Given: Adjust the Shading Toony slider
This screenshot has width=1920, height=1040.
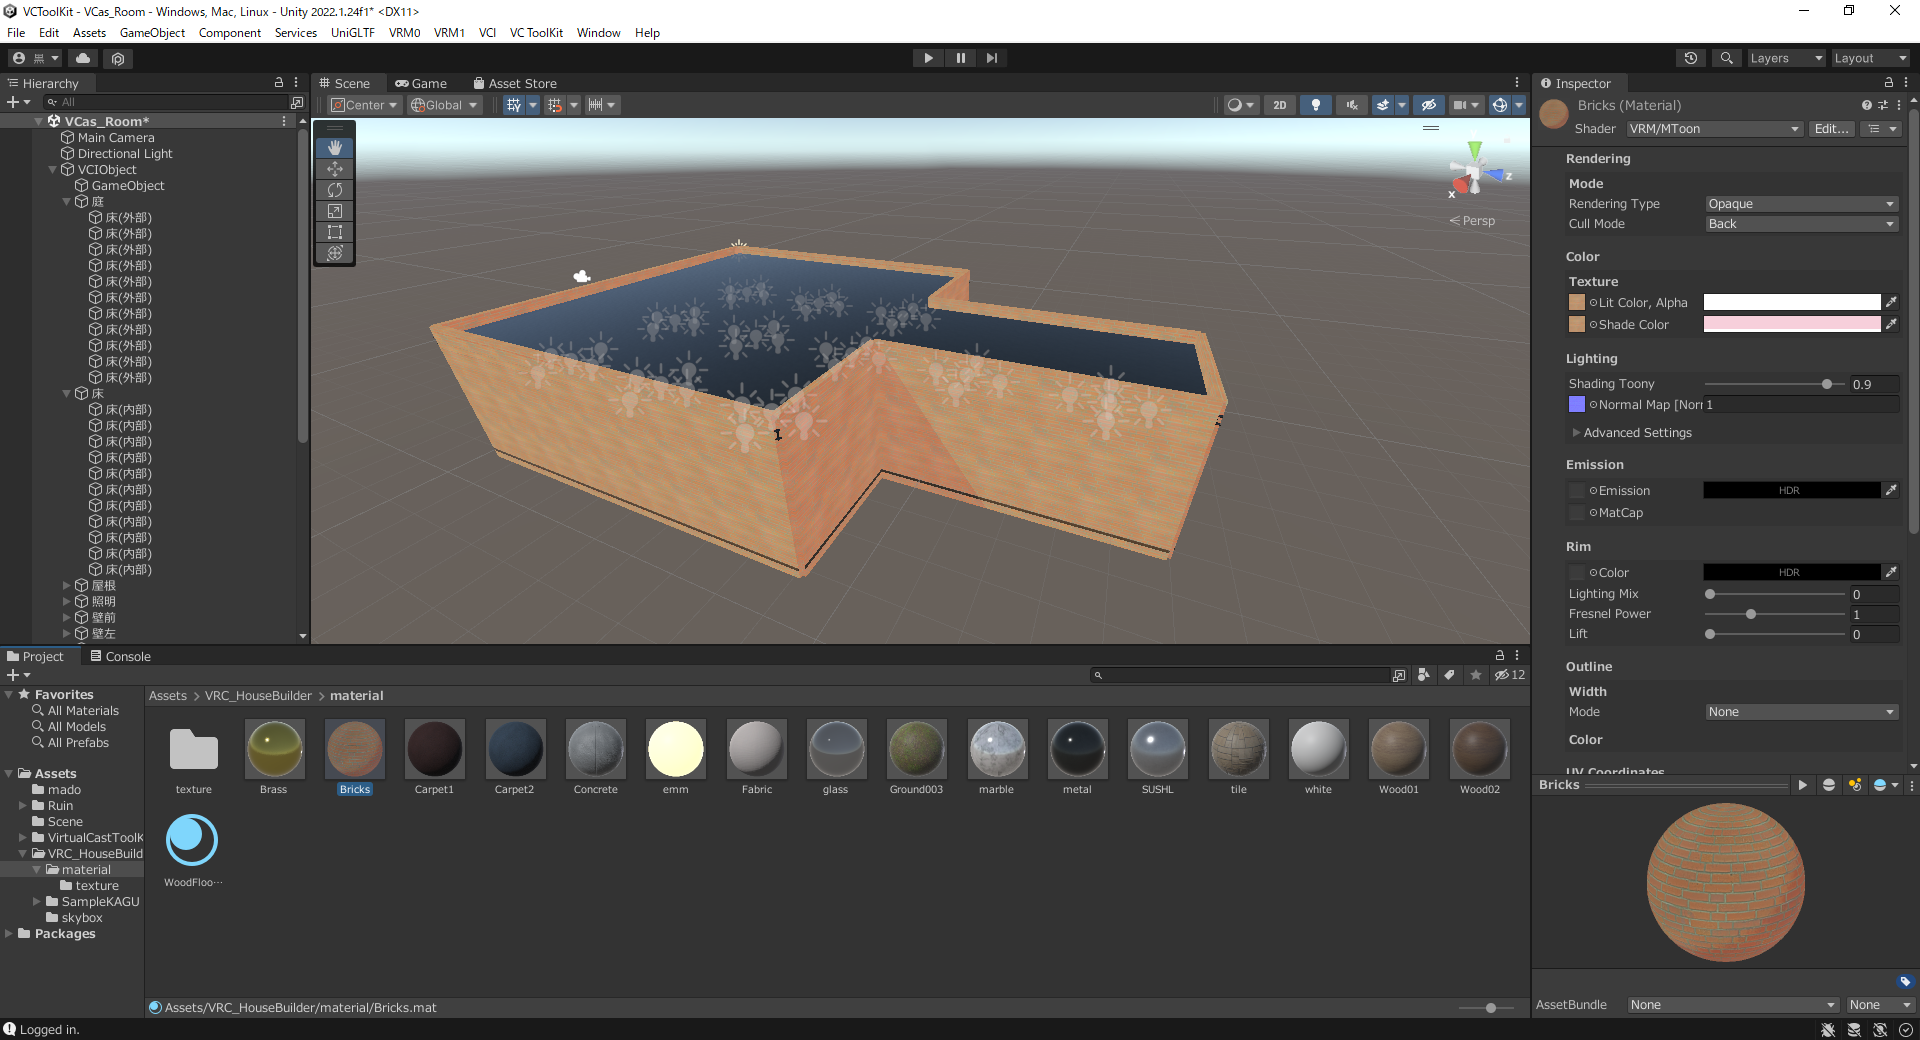Looking at the screenshot, I should tap(1774, 384).
